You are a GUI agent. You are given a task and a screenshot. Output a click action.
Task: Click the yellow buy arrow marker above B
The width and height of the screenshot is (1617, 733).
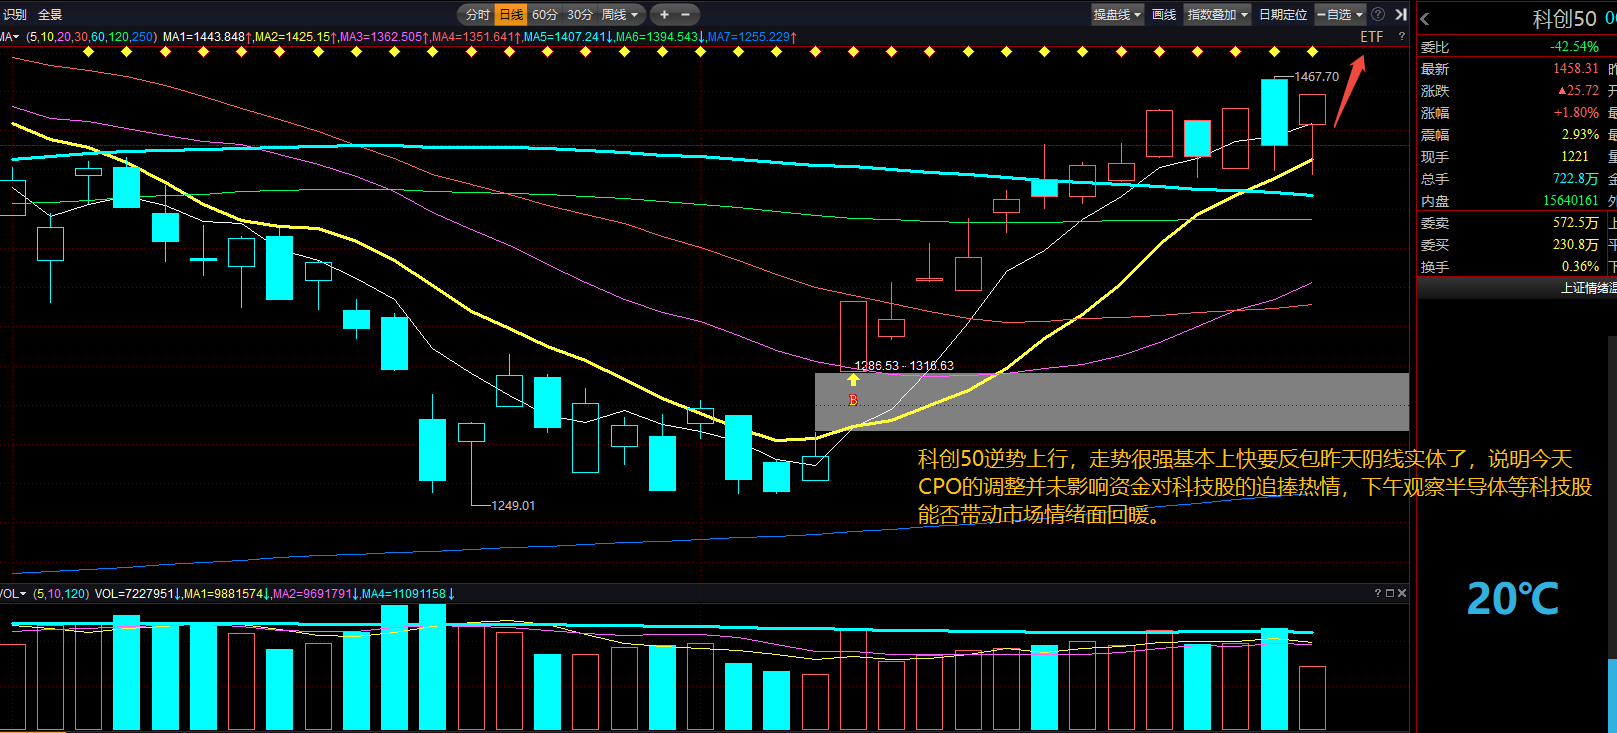tap(853, 380)
